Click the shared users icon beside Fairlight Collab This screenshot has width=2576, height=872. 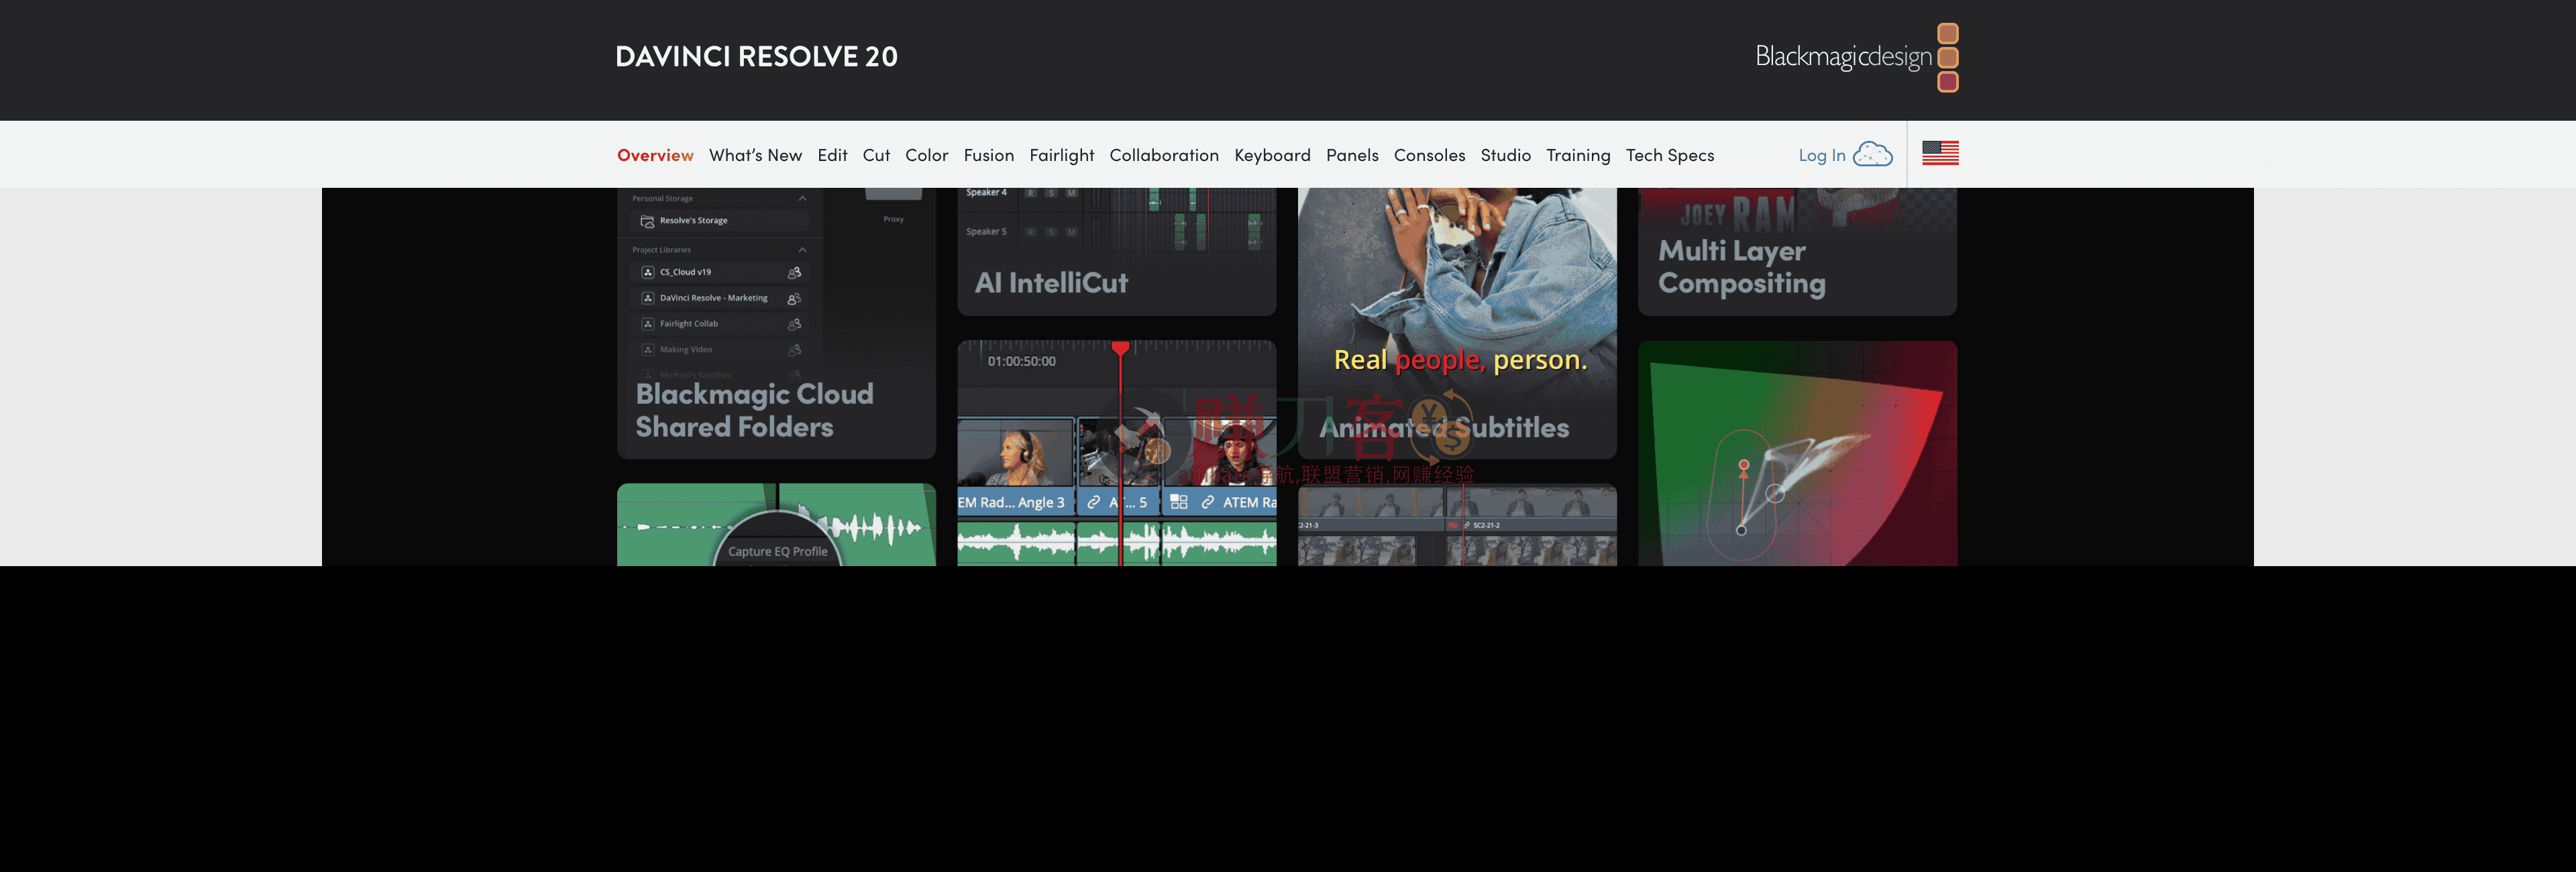tap(795, 324)
